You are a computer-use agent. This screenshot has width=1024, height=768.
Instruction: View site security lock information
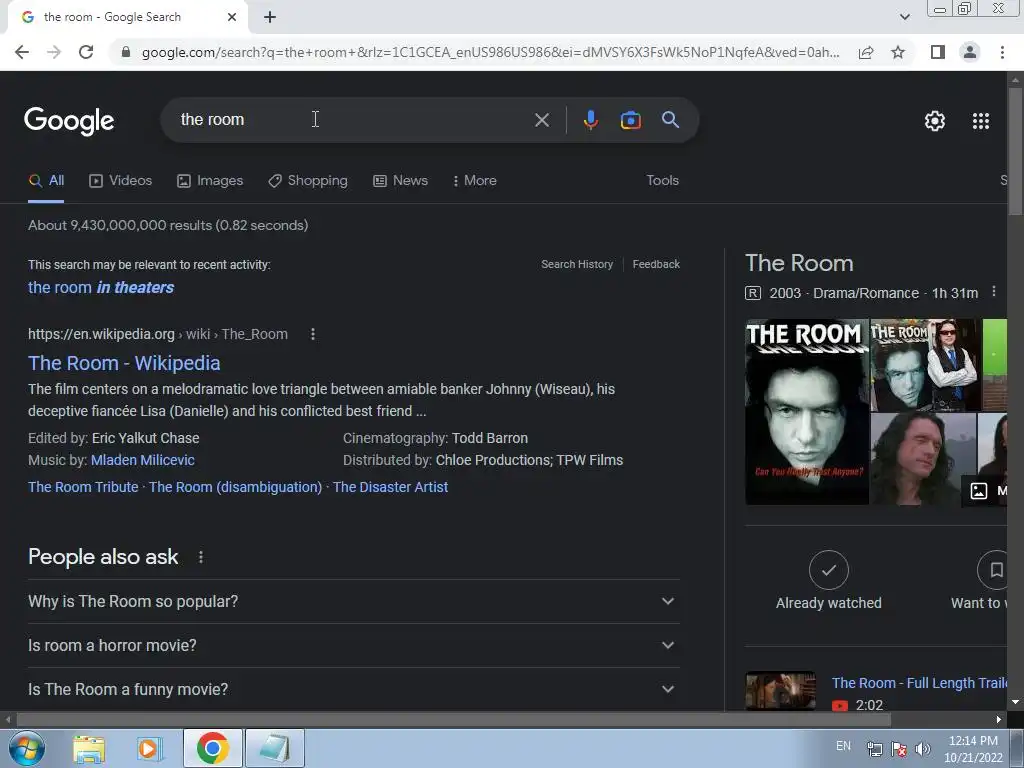point(126,52)
